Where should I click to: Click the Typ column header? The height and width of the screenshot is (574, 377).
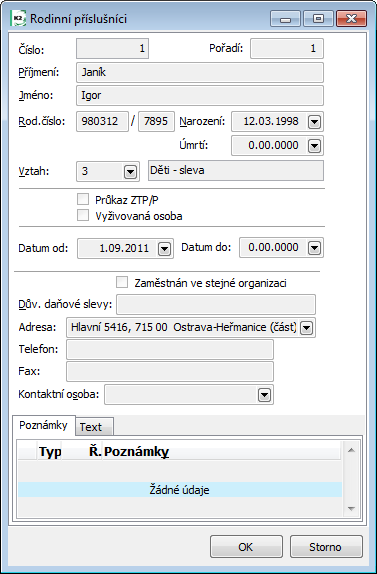click(x=50, y=452)
